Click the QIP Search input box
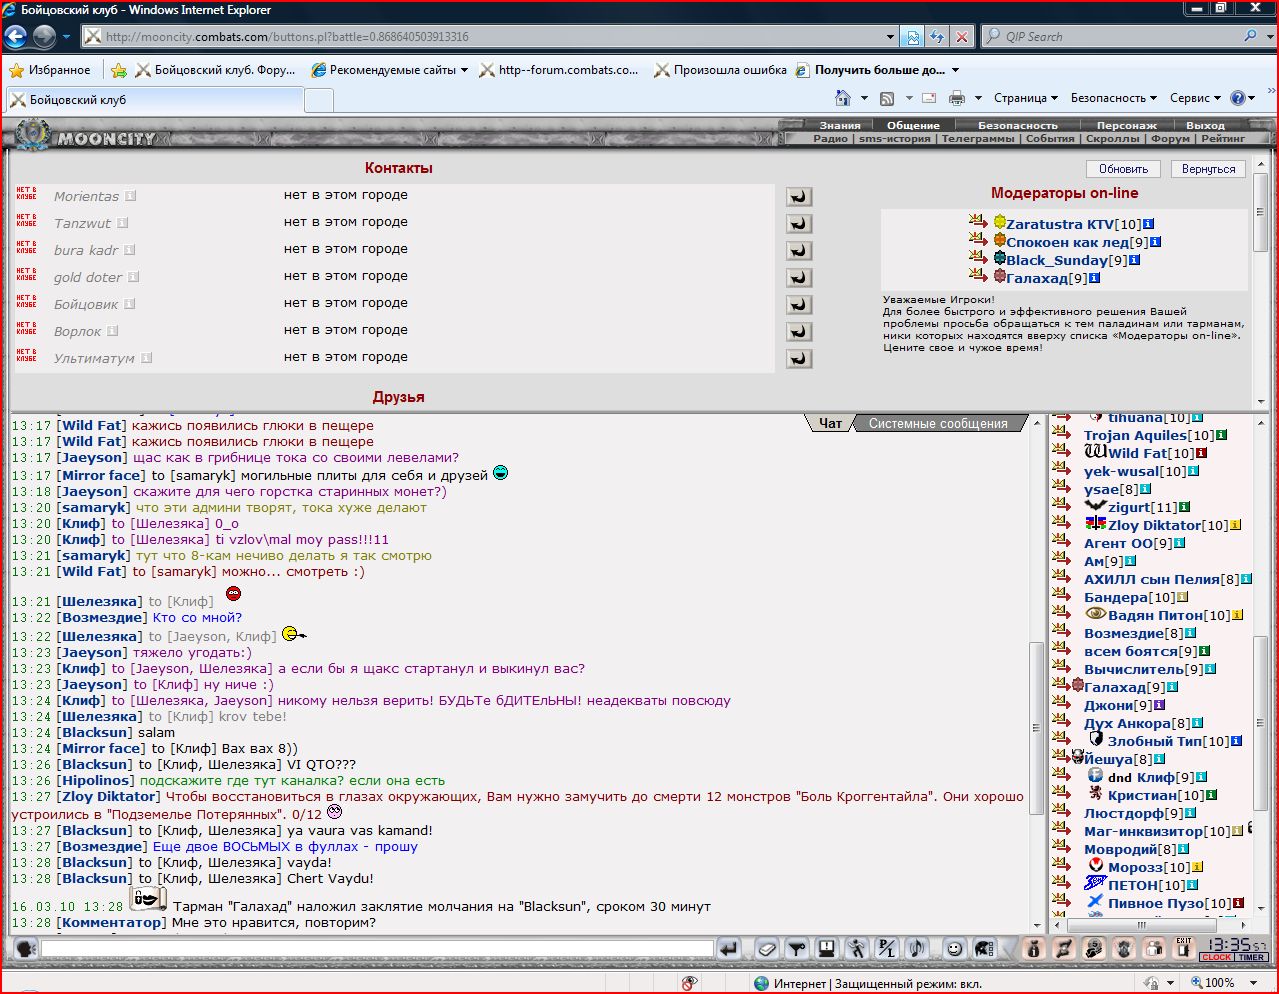 click(1112, 36)
